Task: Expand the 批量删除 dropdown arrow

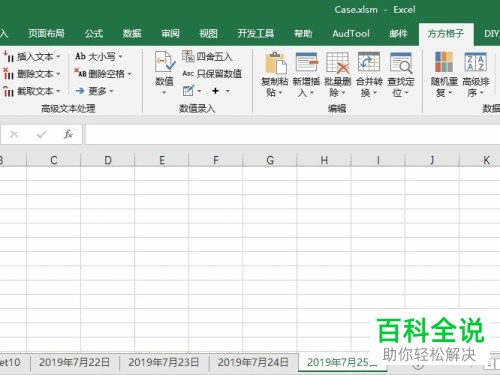Action: [343, 93]
